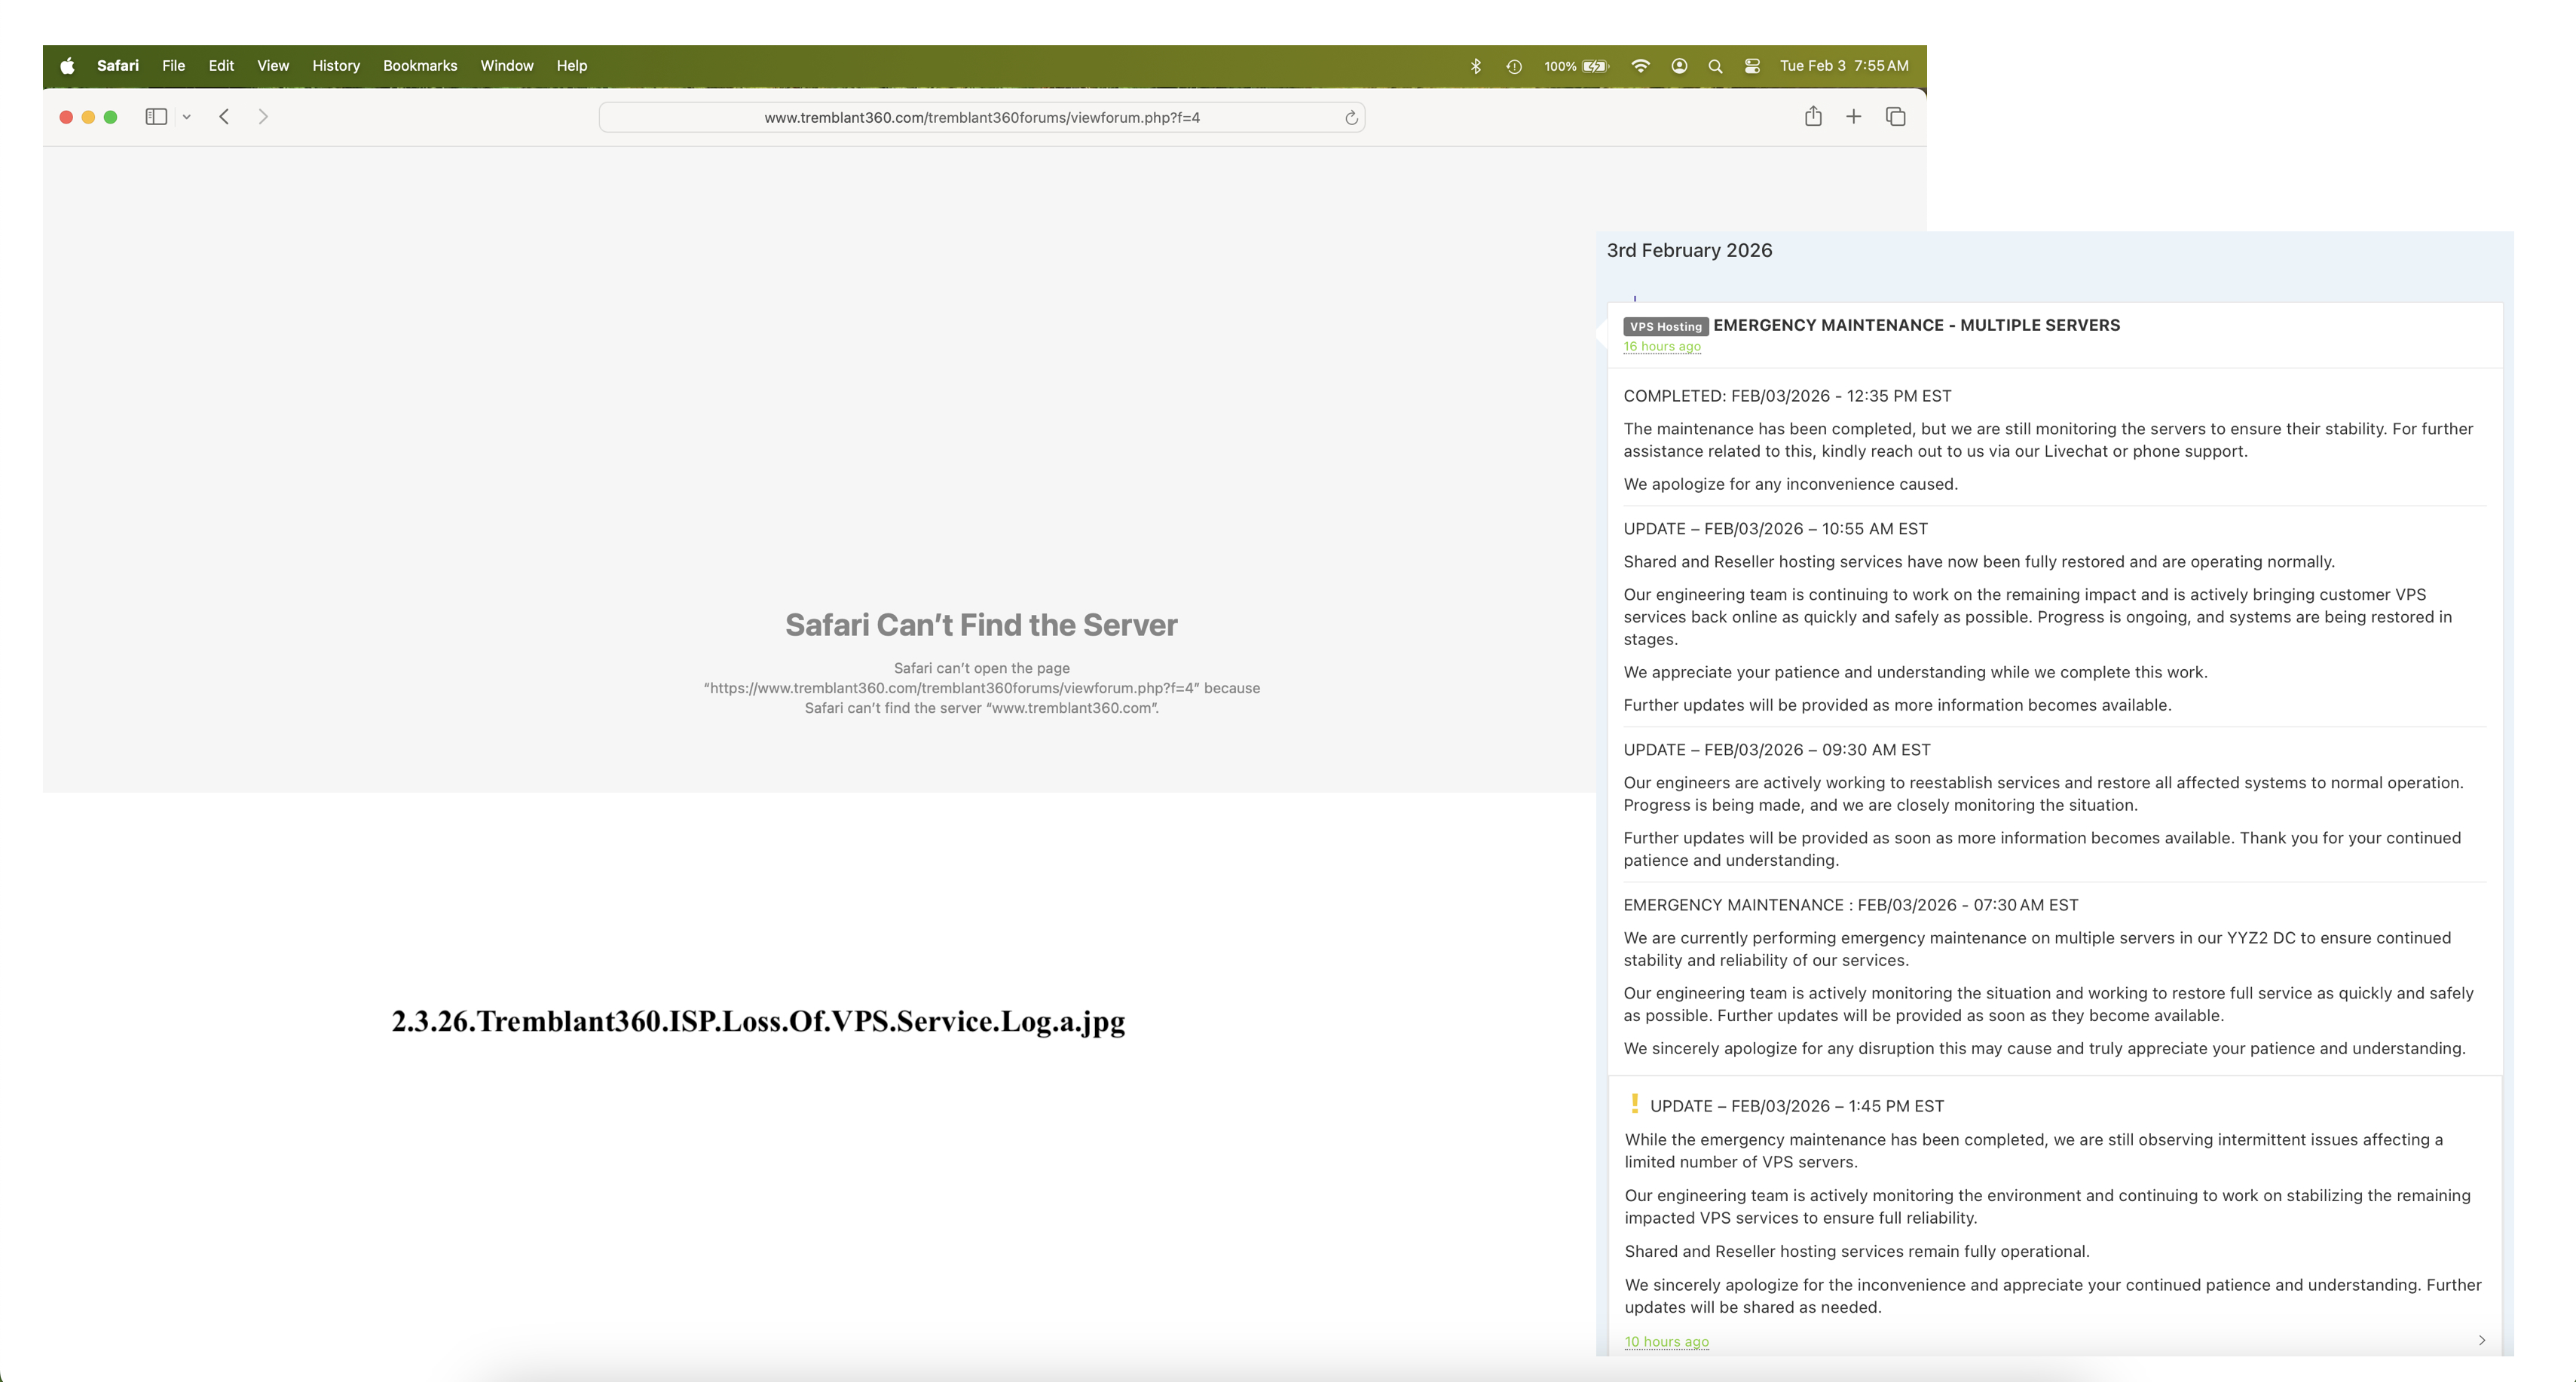Screen dimensions: 2576x1382
Task: Navigate back to the previous page
Action: pyautogui.click(x=224, y=117)
